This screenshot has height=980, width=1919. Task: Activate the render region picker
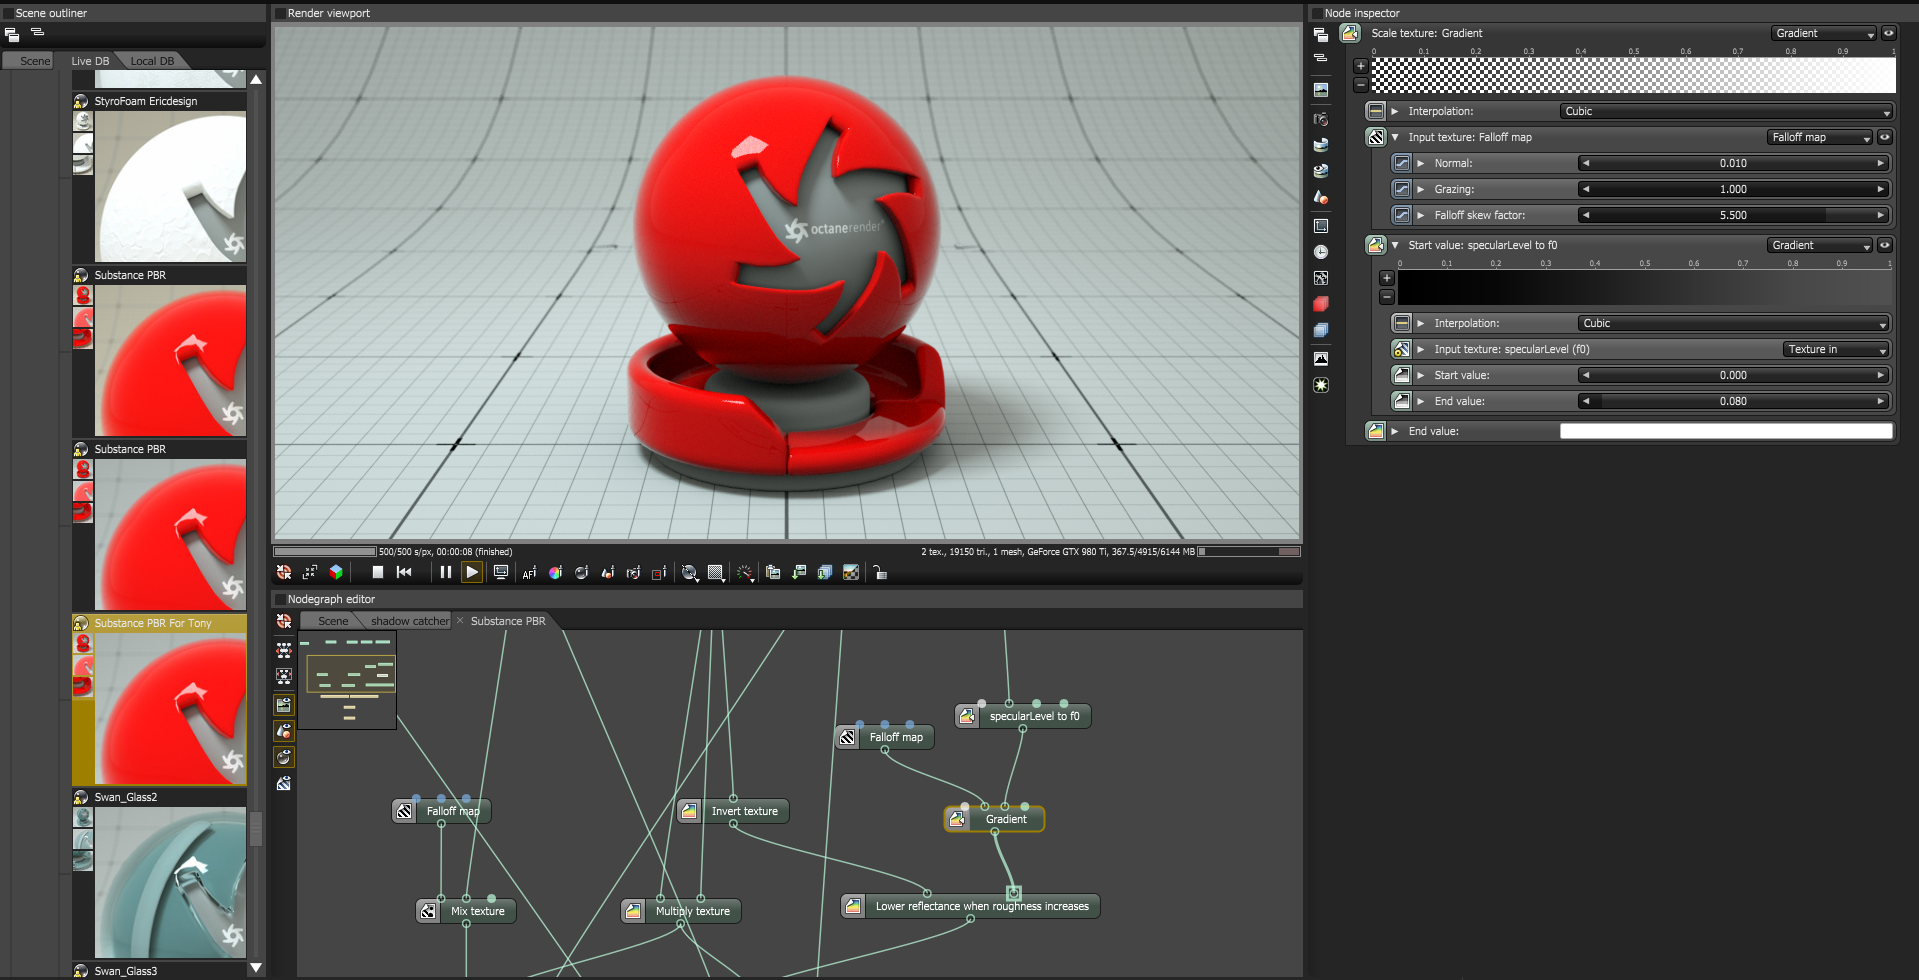click(659, 572)
